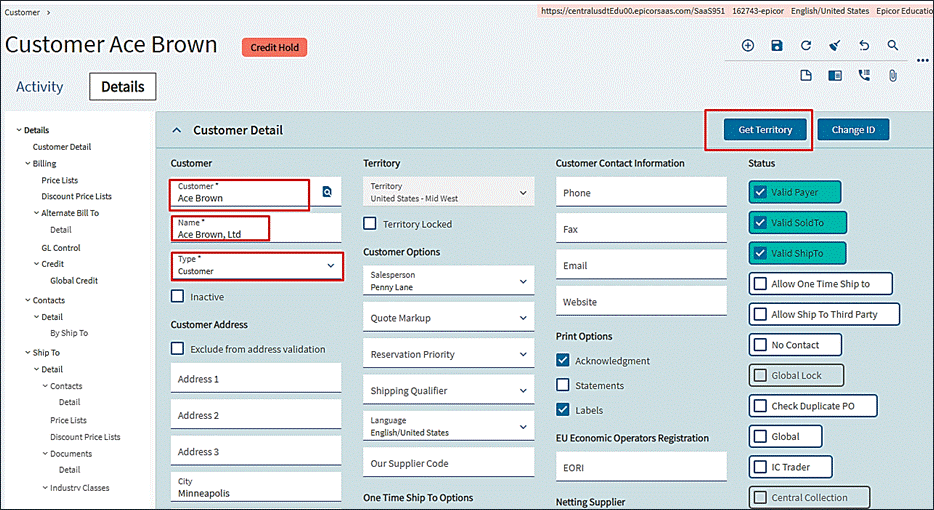Uncheck Acknowledgment print option

tap(563, 360)
